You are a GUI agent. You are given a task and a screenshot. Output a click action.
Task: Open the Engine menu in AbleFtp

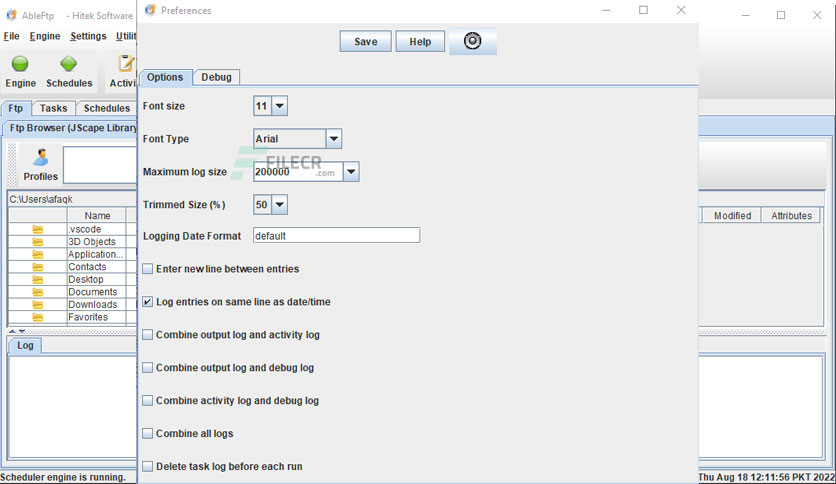point(45,36)
